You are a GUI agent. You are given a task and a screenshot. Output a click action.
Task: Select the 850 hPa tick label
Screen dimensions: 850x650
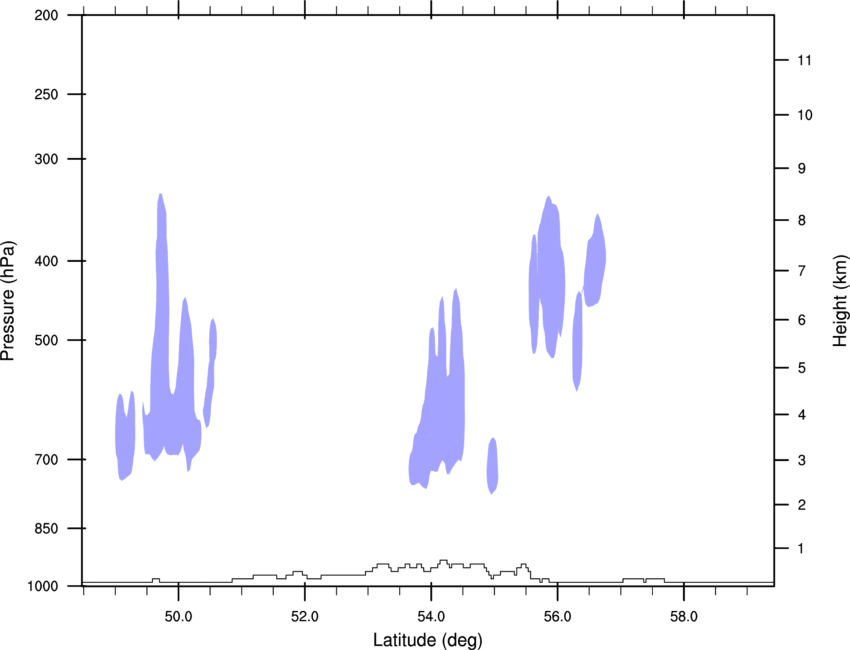pyautogui.click(x=46, y=528)
